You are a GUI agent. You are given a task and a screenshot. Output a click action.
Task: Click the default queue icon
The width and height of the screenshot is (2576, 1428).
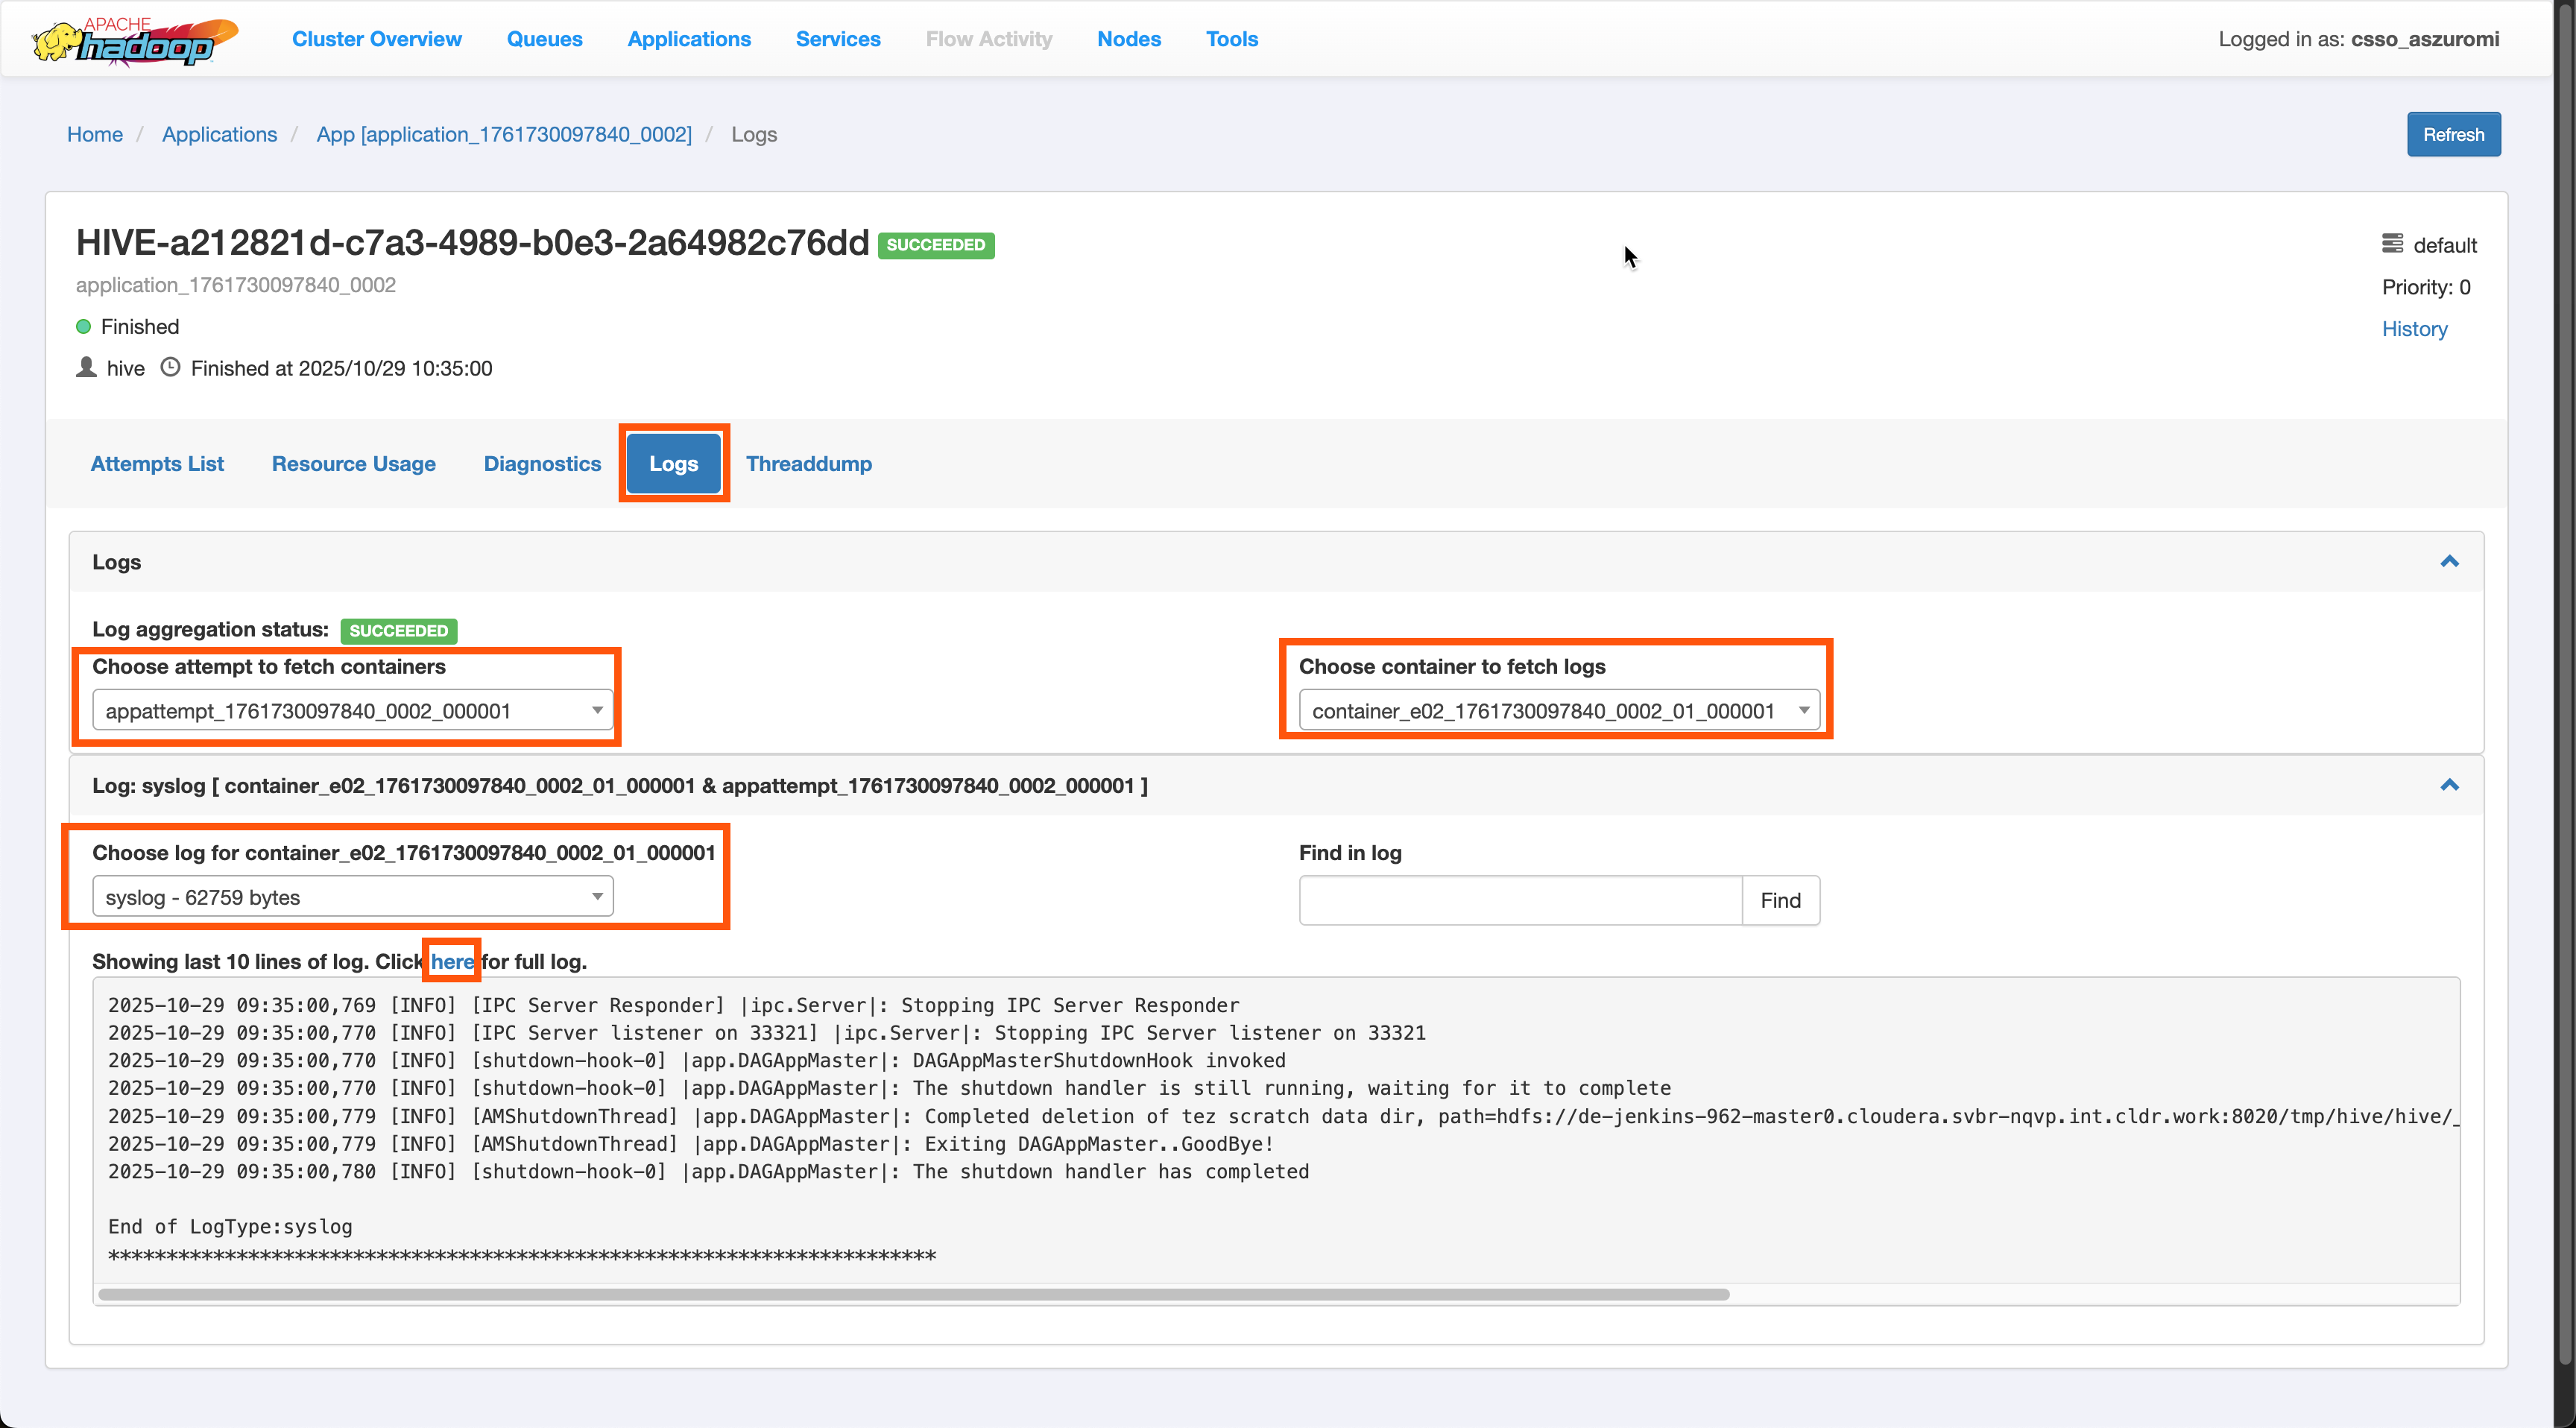pos(2391,244)
